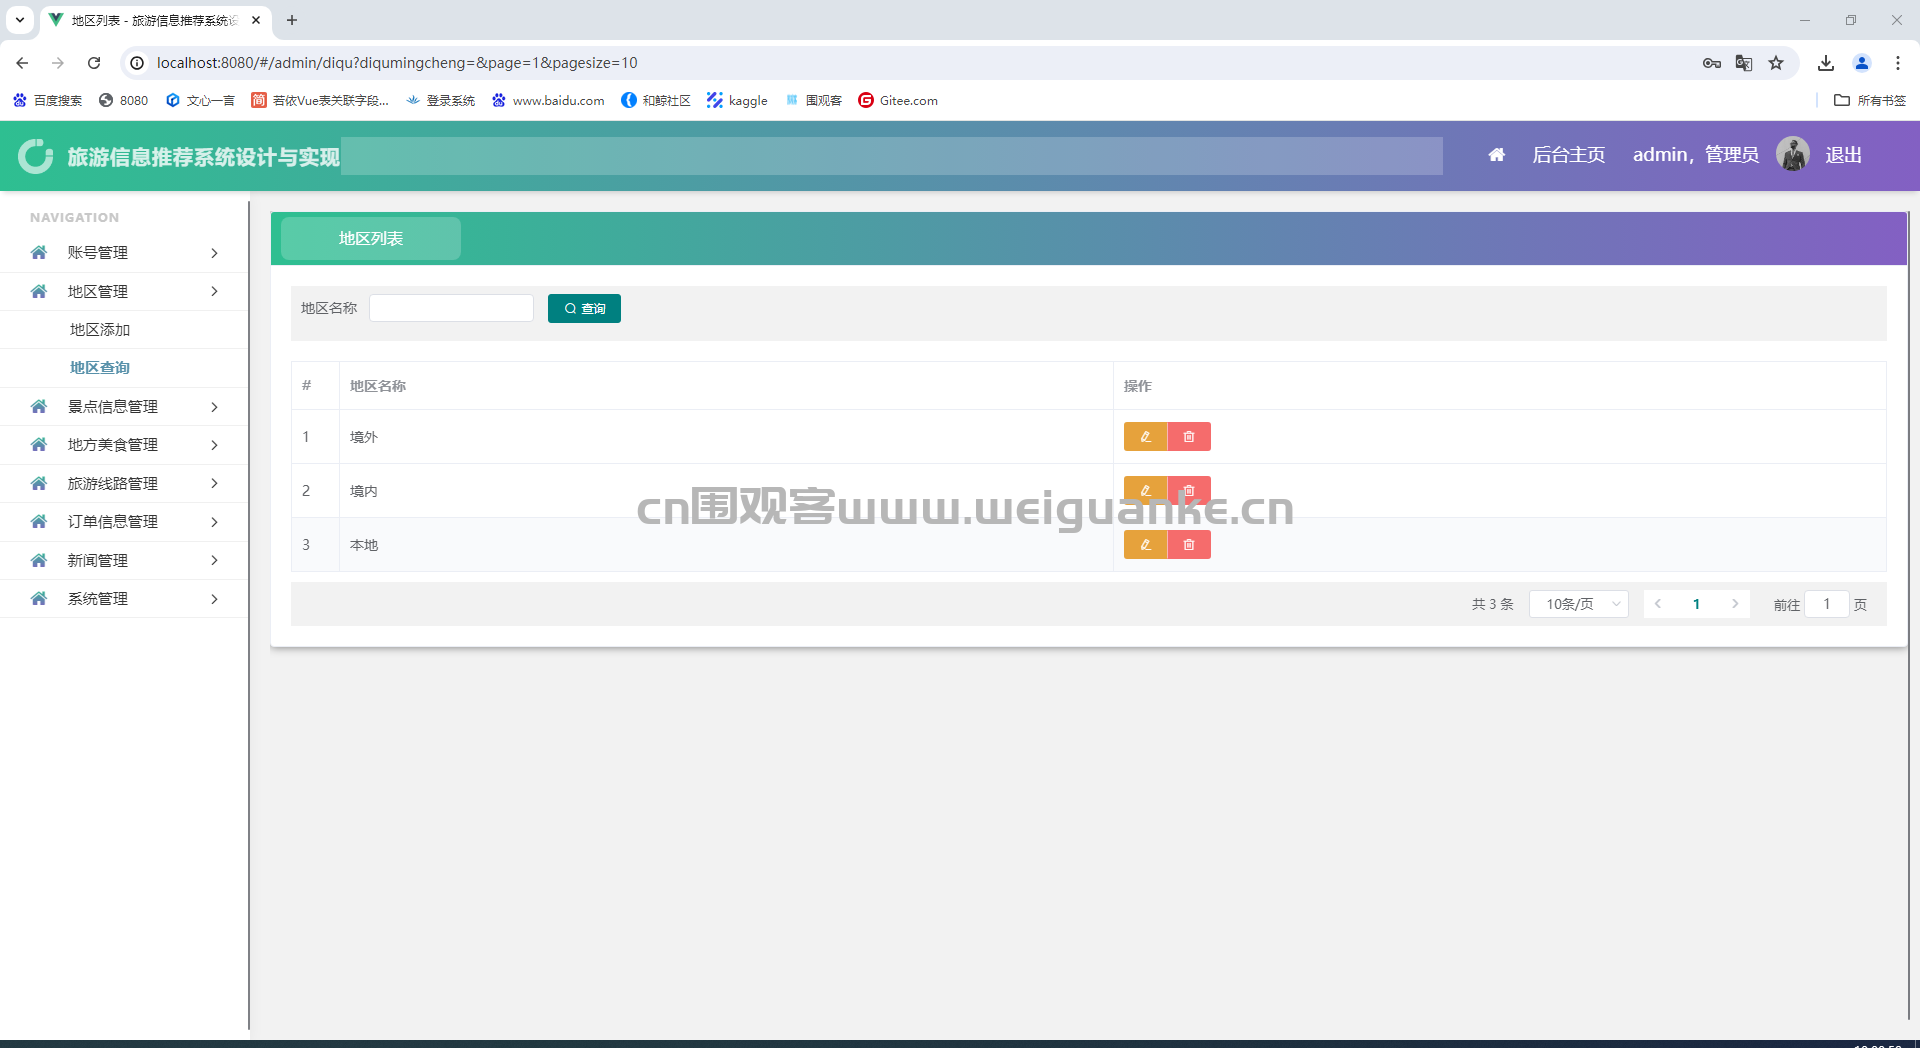Open a new browser tab

292,20
